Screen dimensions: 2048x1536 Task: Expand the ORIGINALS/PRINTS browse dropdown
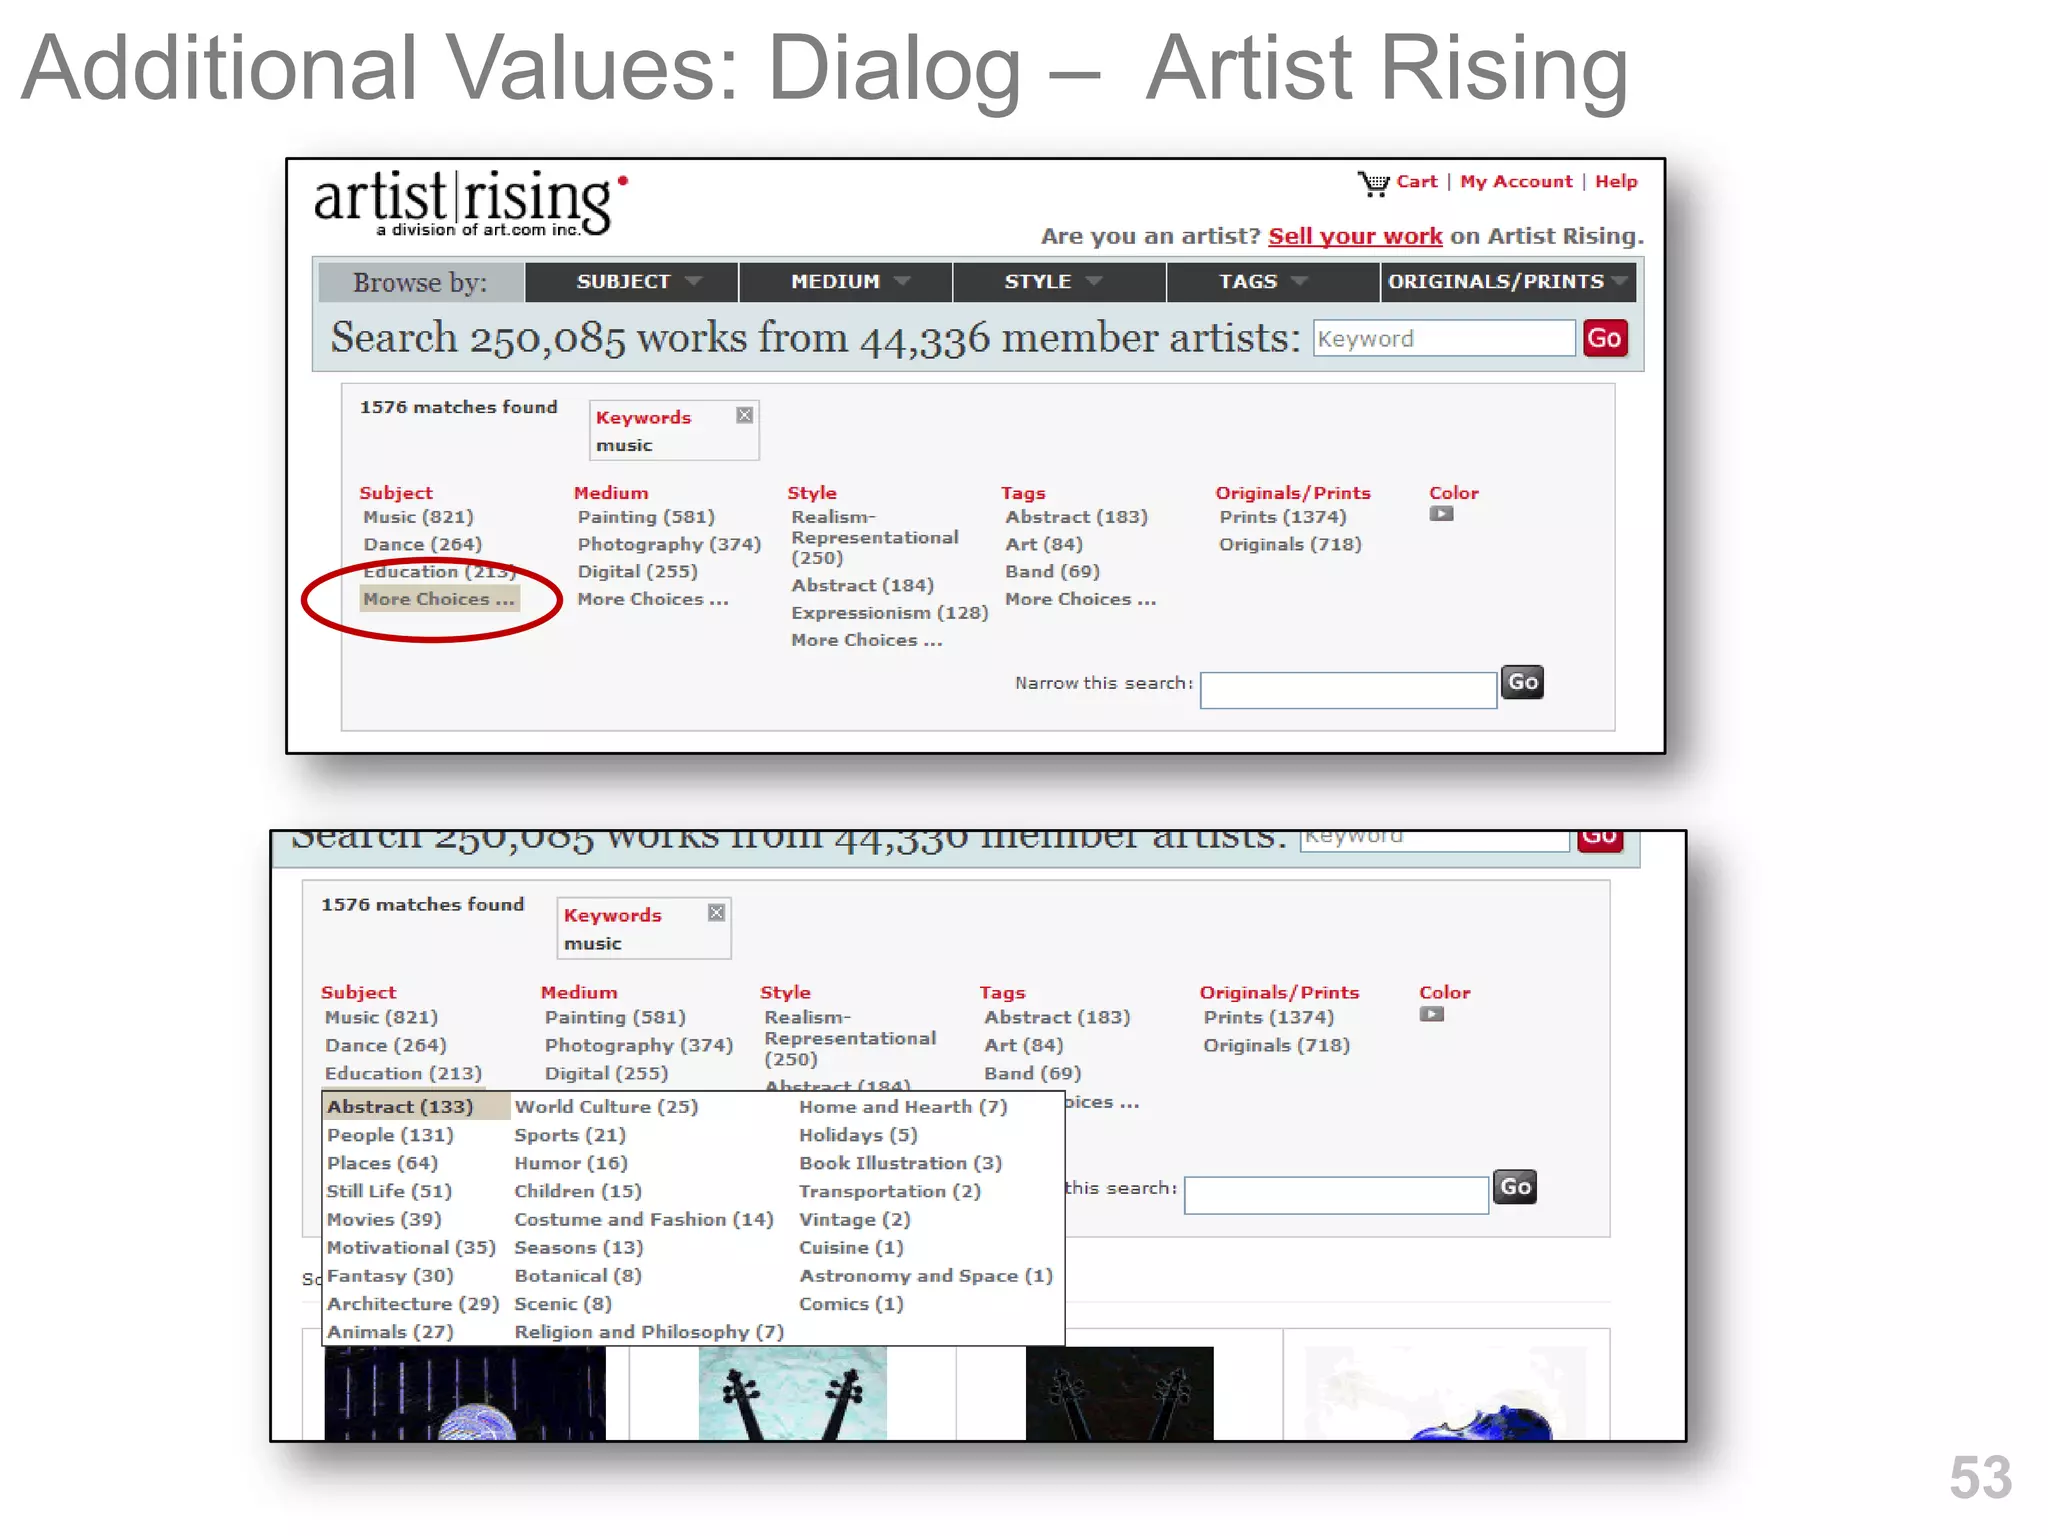click(1508, 282)
